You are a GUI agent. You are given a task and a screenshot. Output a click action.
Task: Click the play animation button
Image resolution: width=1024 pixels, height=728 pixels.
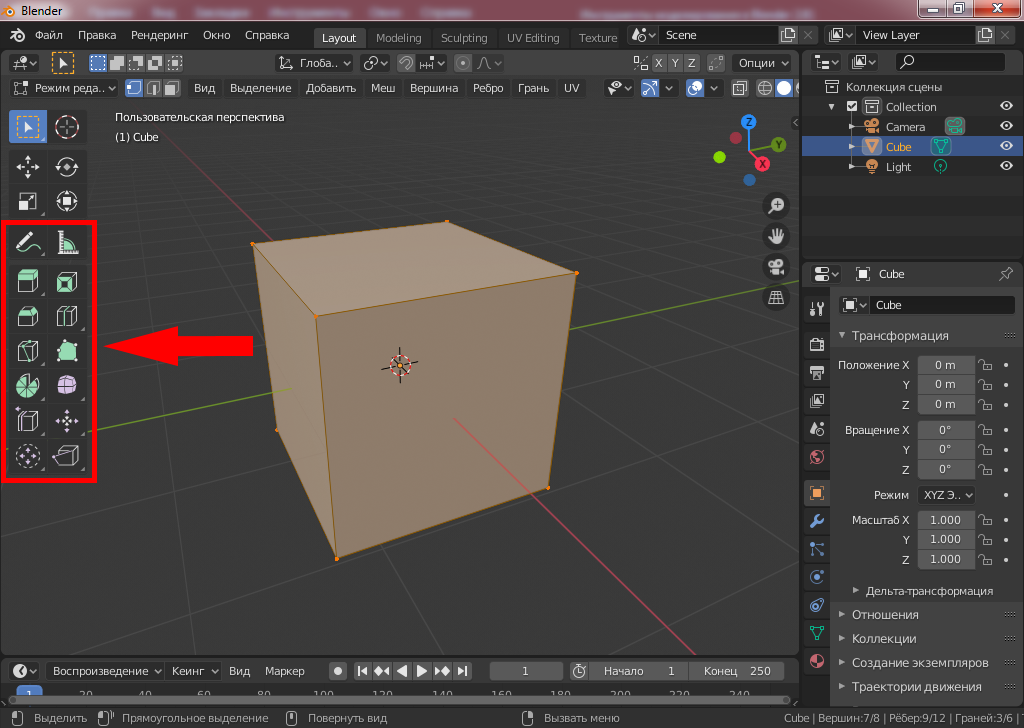(422, 671)
